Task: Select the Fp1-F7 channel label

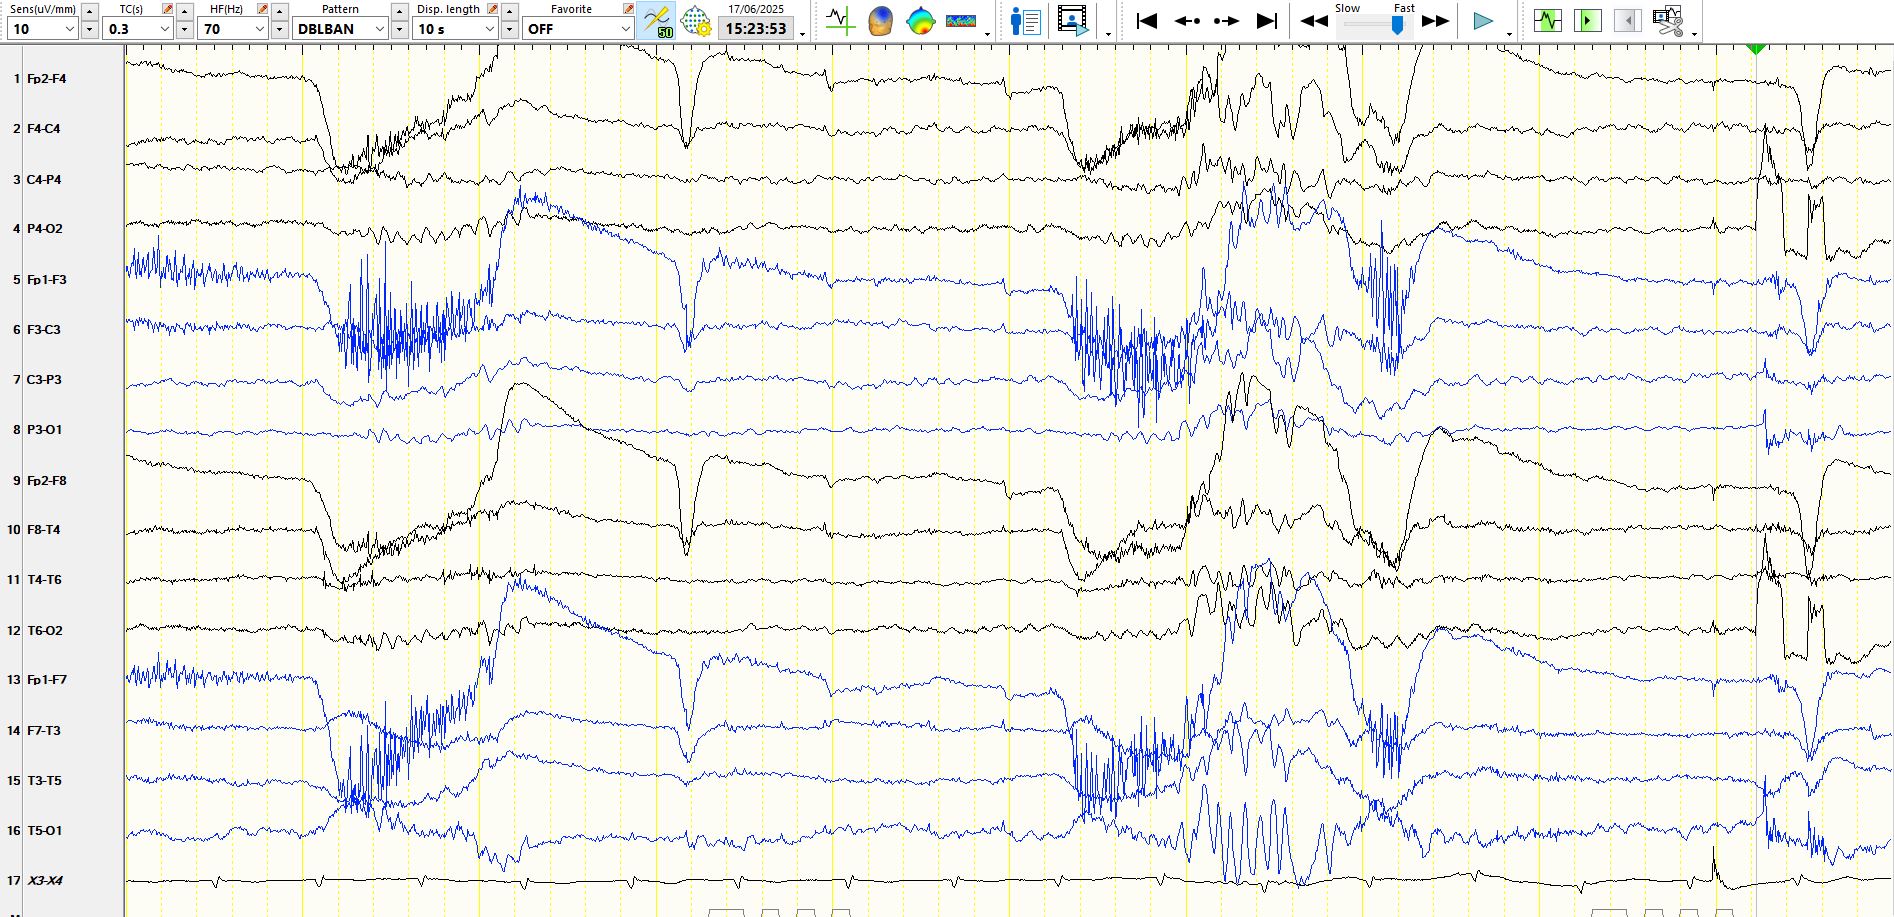Action: [x=46, y=679]
